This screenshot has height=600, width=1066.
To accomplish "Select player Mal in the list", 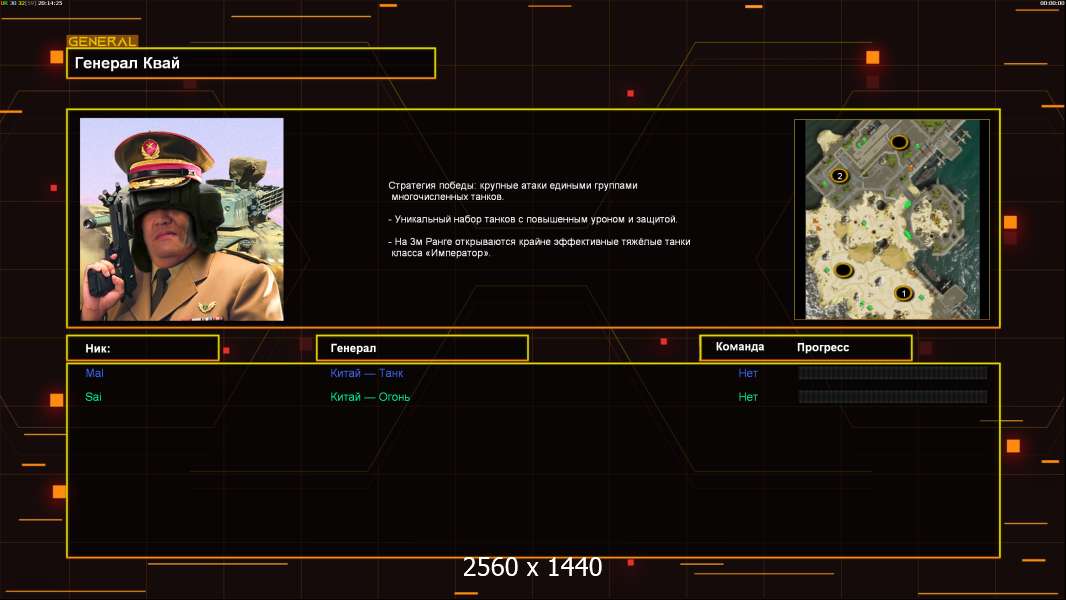I will click(x=94, y=373).
